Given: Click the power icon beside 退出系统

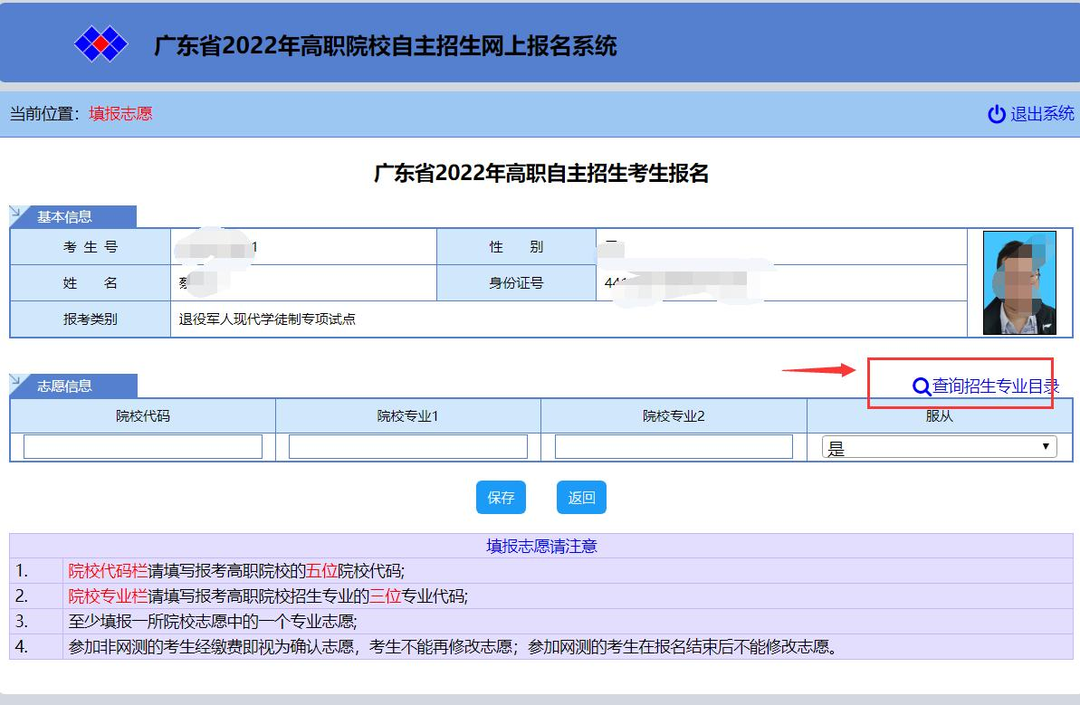Looking at the screenshot, I should 996,114.
